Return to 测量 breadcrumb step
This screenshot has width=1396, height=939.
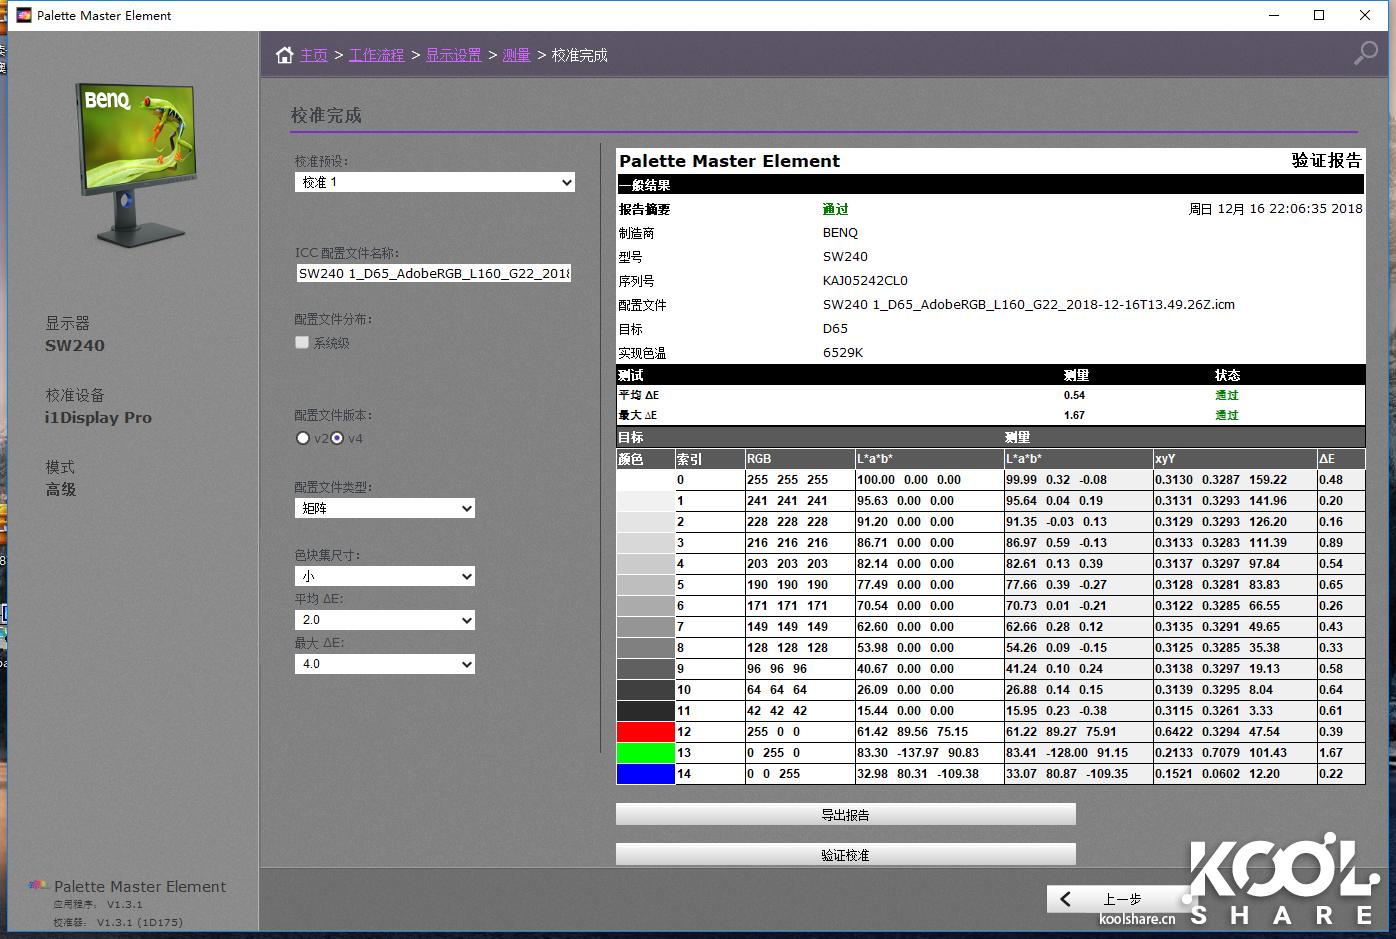tap(517, 55)
